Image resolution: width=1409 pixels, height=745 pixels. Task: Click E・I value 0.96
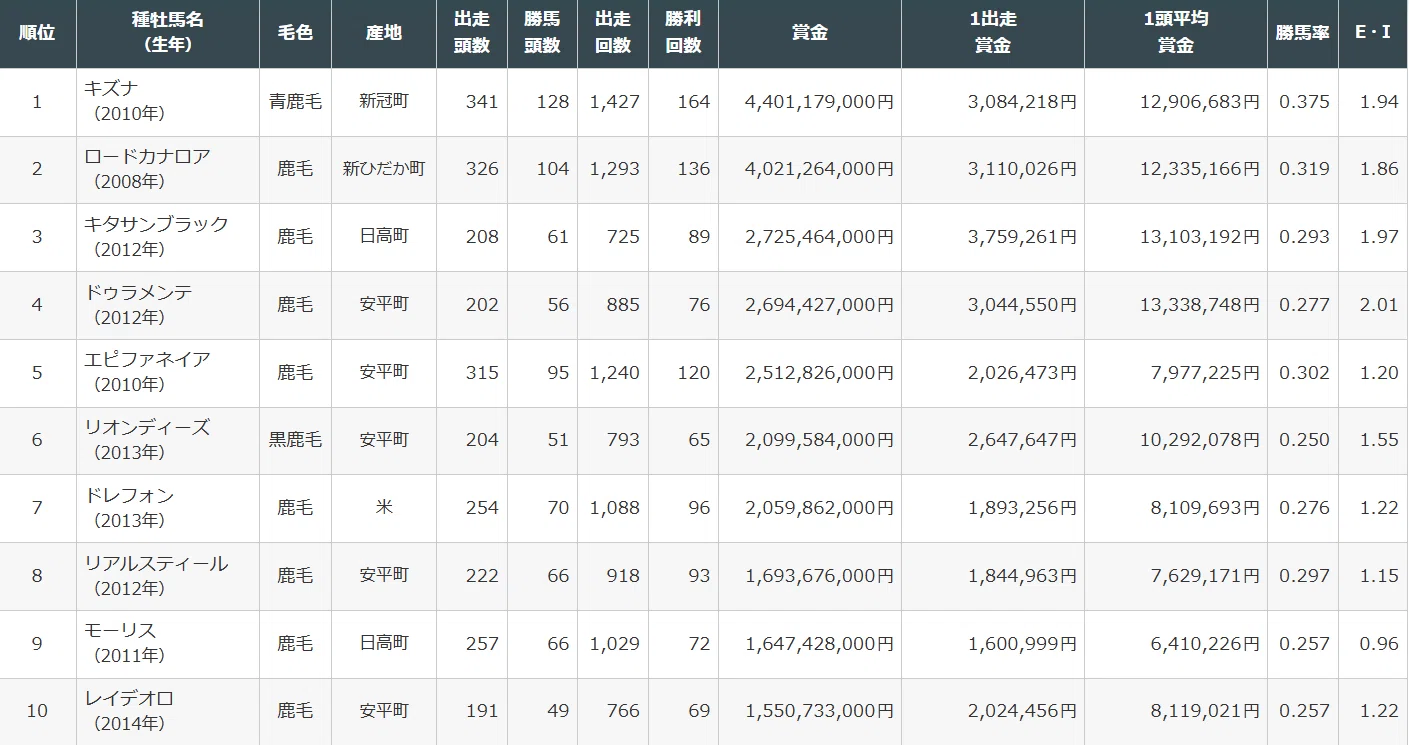1380,644
